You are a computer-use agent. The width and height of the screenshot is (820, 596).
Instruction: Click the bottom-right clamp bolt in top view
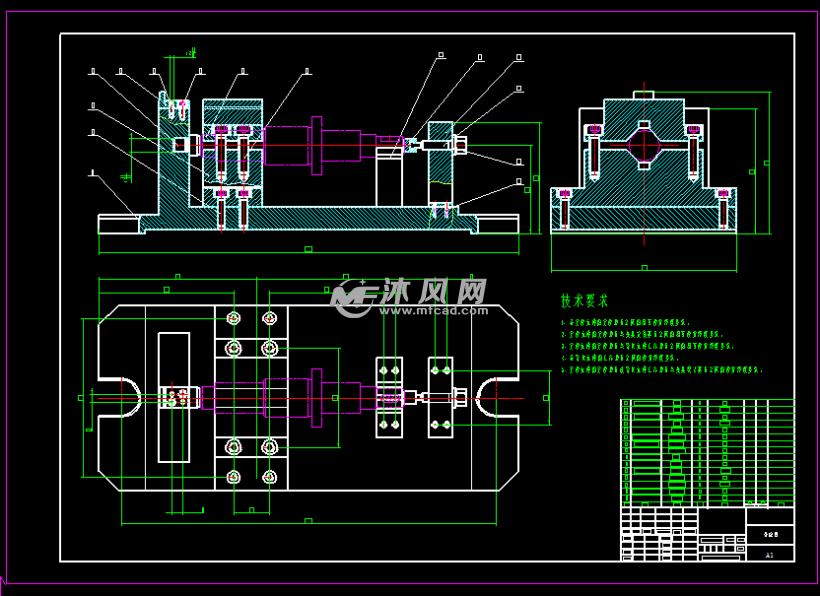click(269, 477)
